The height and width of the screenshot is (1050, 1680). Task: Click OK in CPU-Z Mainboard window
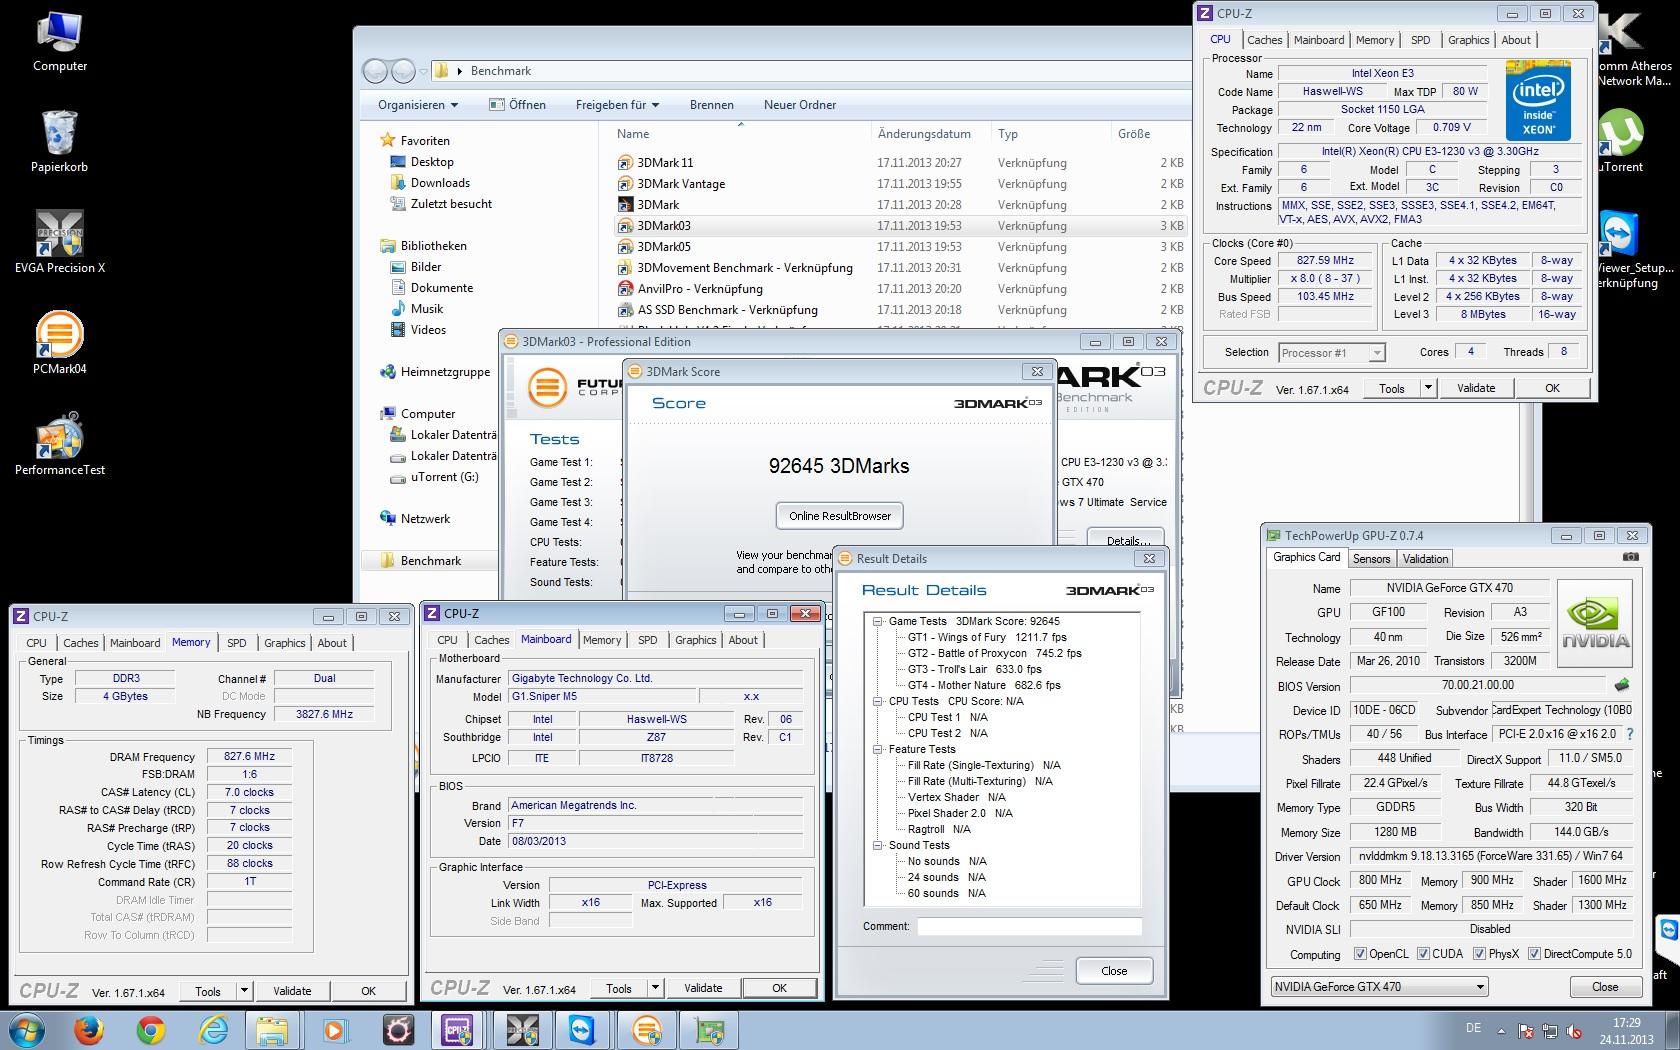[x=779, y=988]
